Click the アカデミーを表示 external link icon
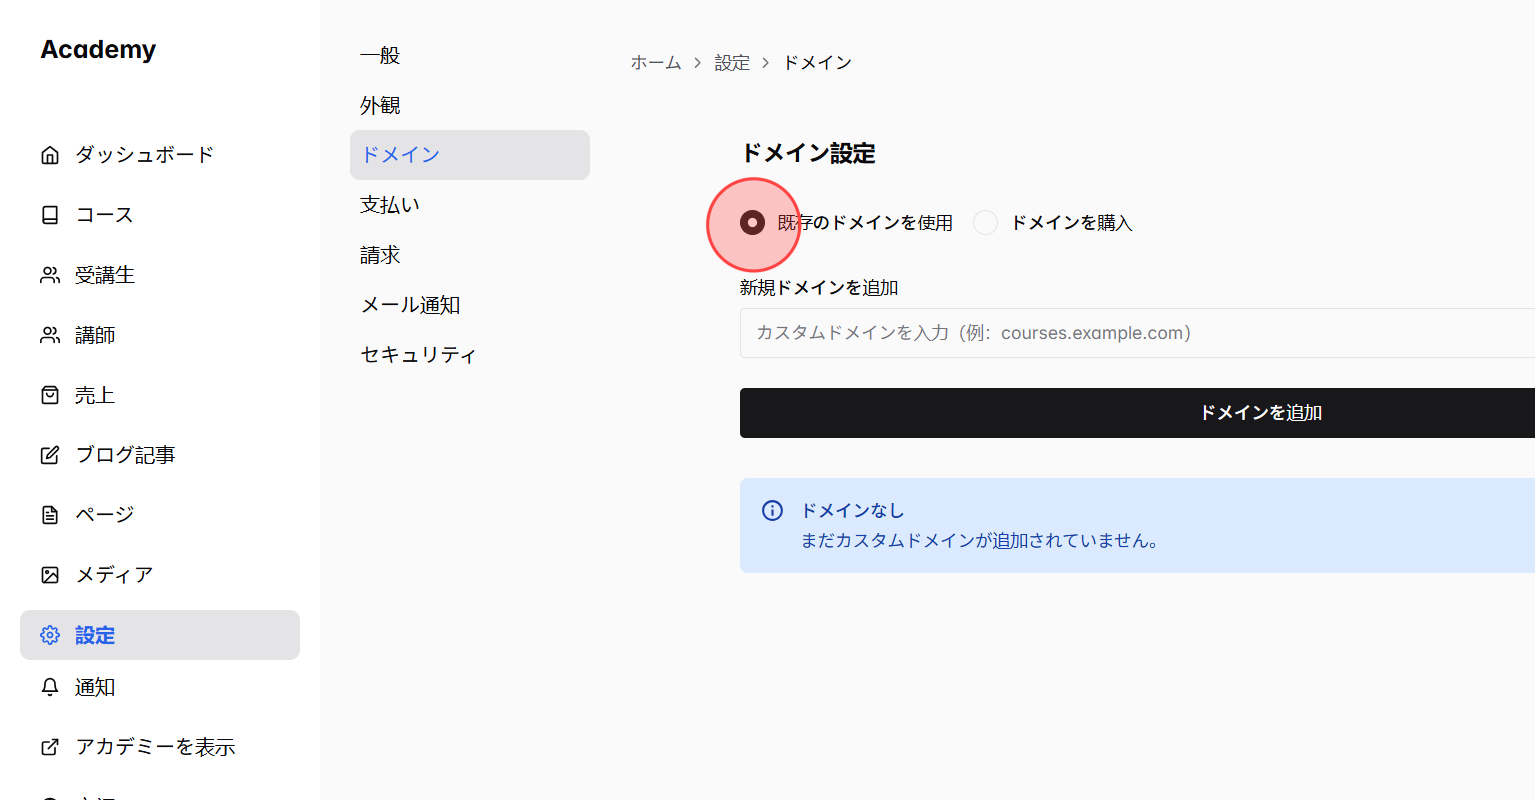The image size is (1535, 800). tap(50, 746)
